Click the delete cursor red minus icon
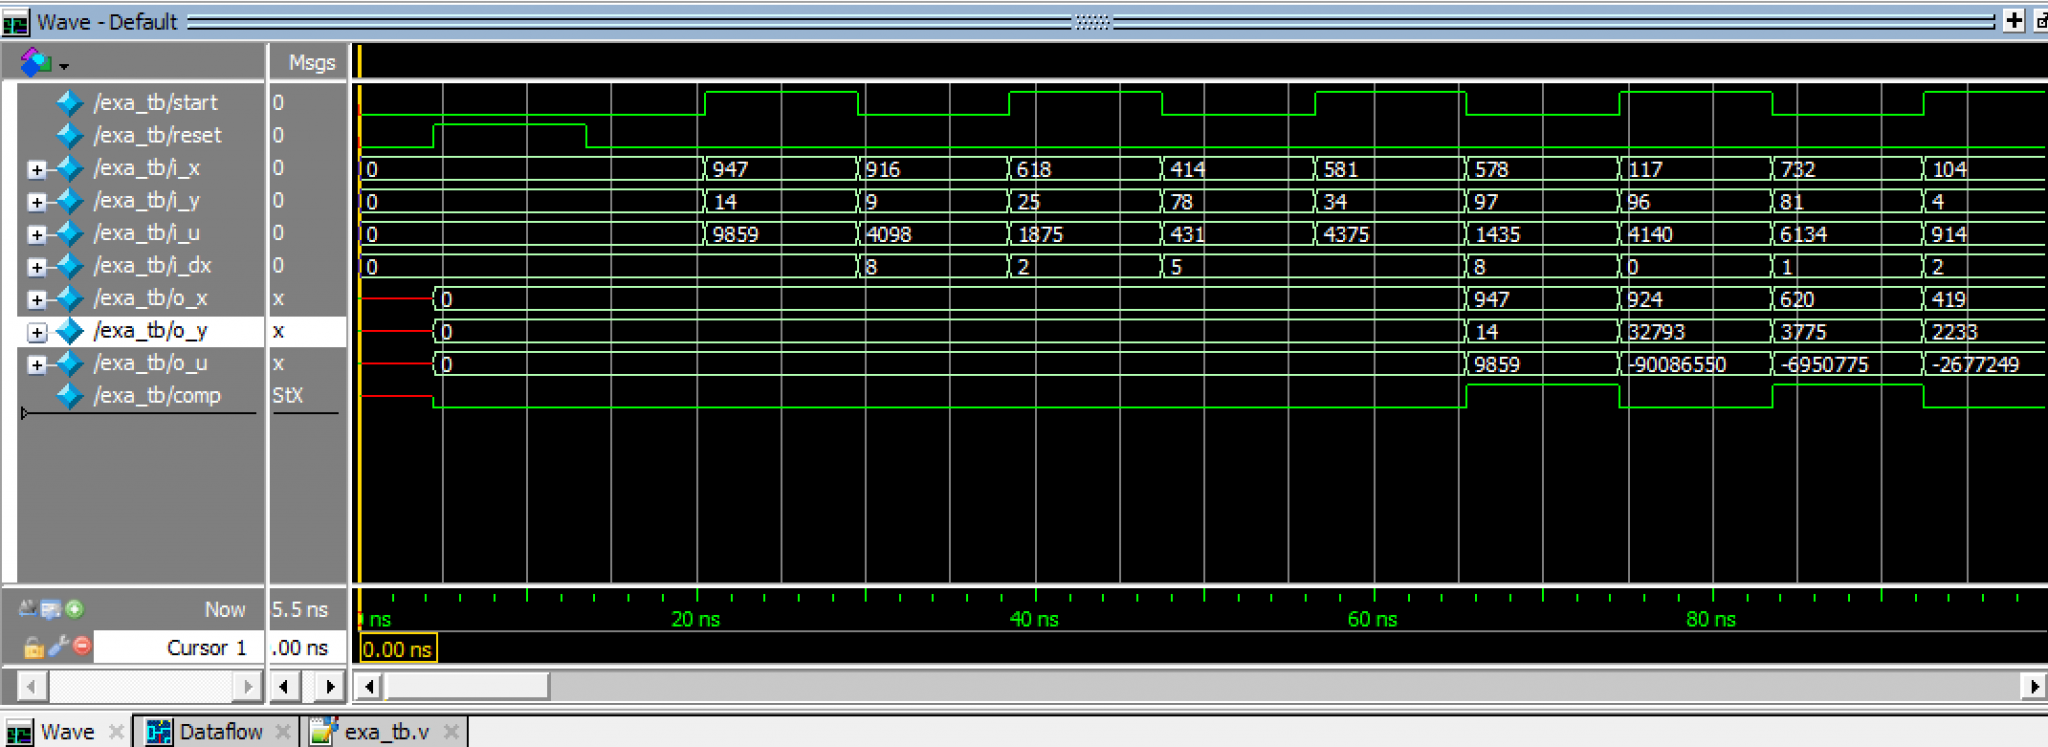 coord(82,647)
